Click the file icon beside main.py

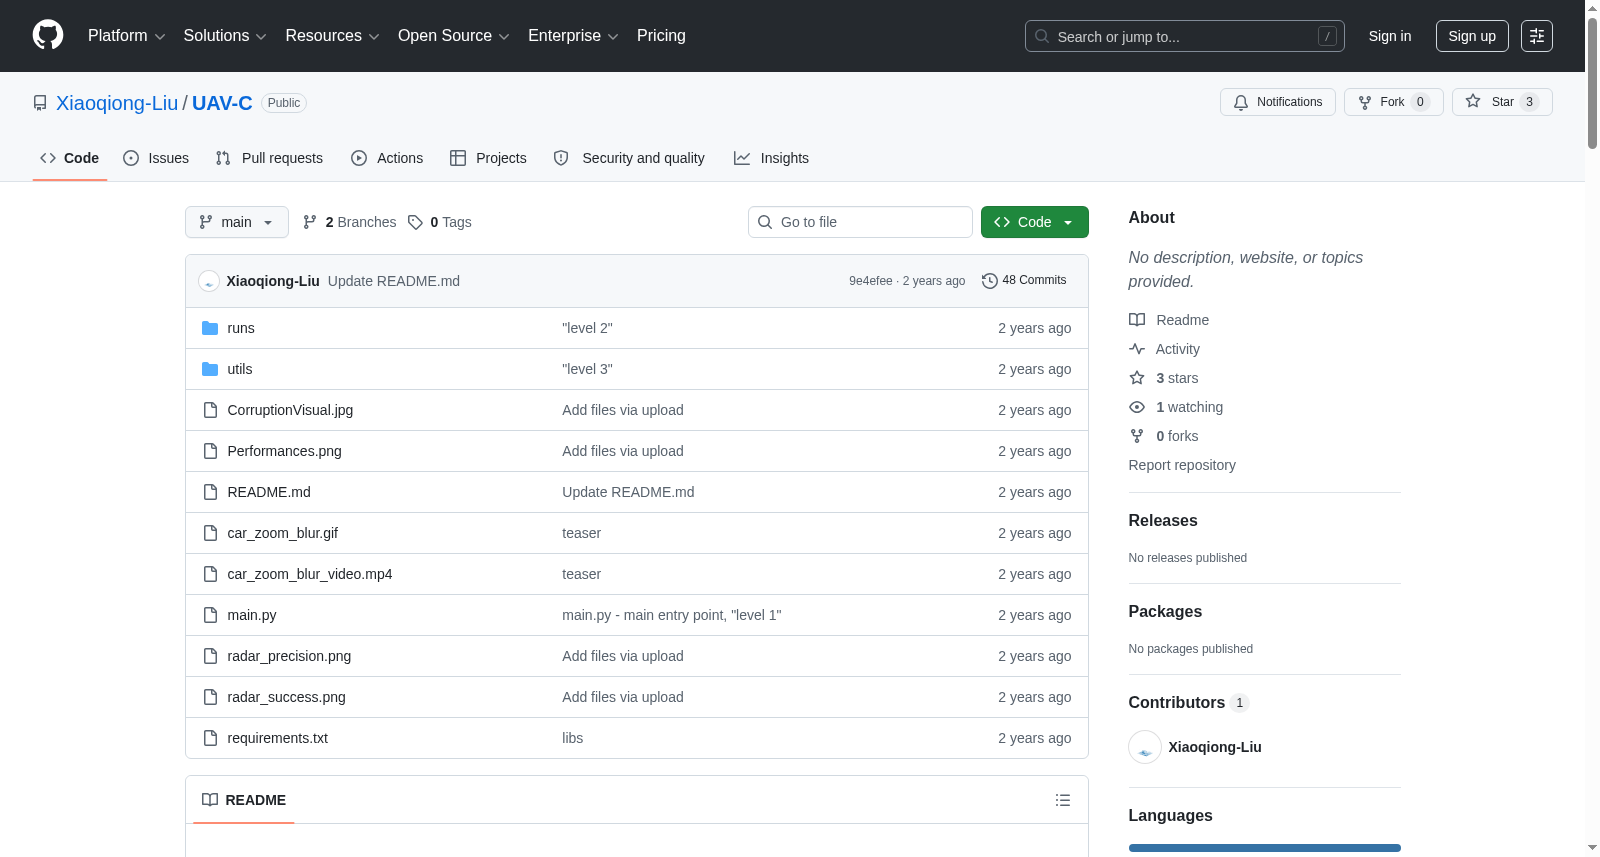coord(210,615)
